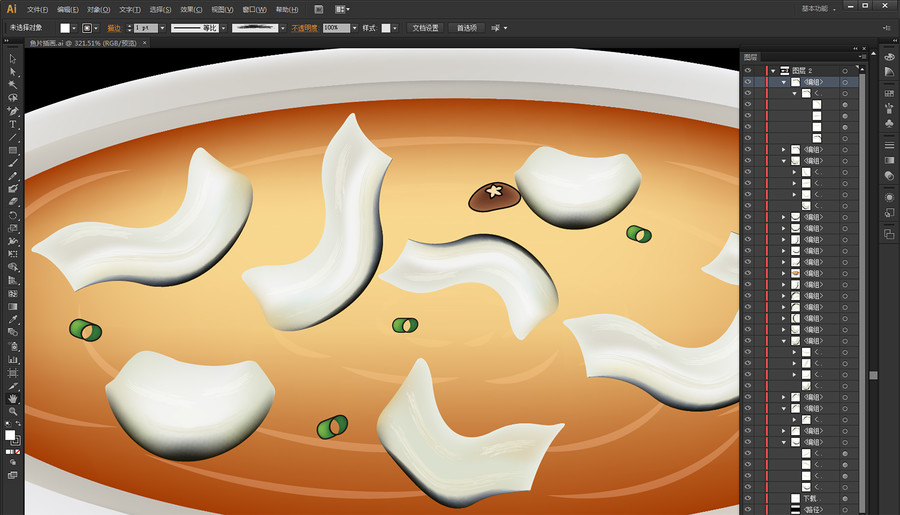Select the Rectangle tool
This screenshot has width=900, height=515.
[x=13, y=150]
